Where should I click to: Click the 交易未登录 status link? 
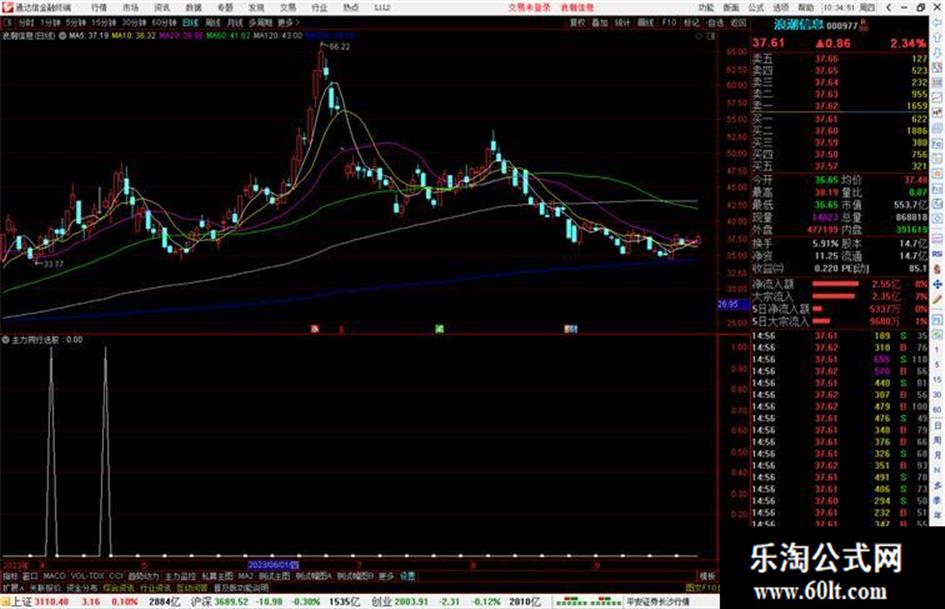pos(529,8)
